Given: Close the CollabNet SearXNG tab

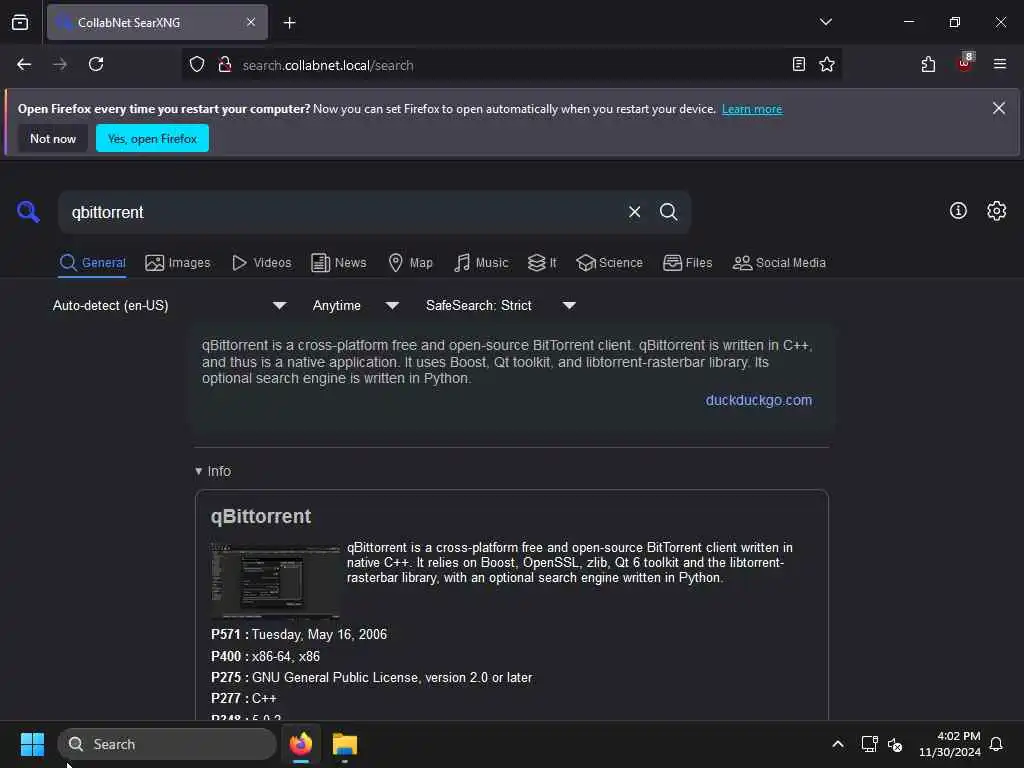Looking at the screenshot, I should 251,23.
